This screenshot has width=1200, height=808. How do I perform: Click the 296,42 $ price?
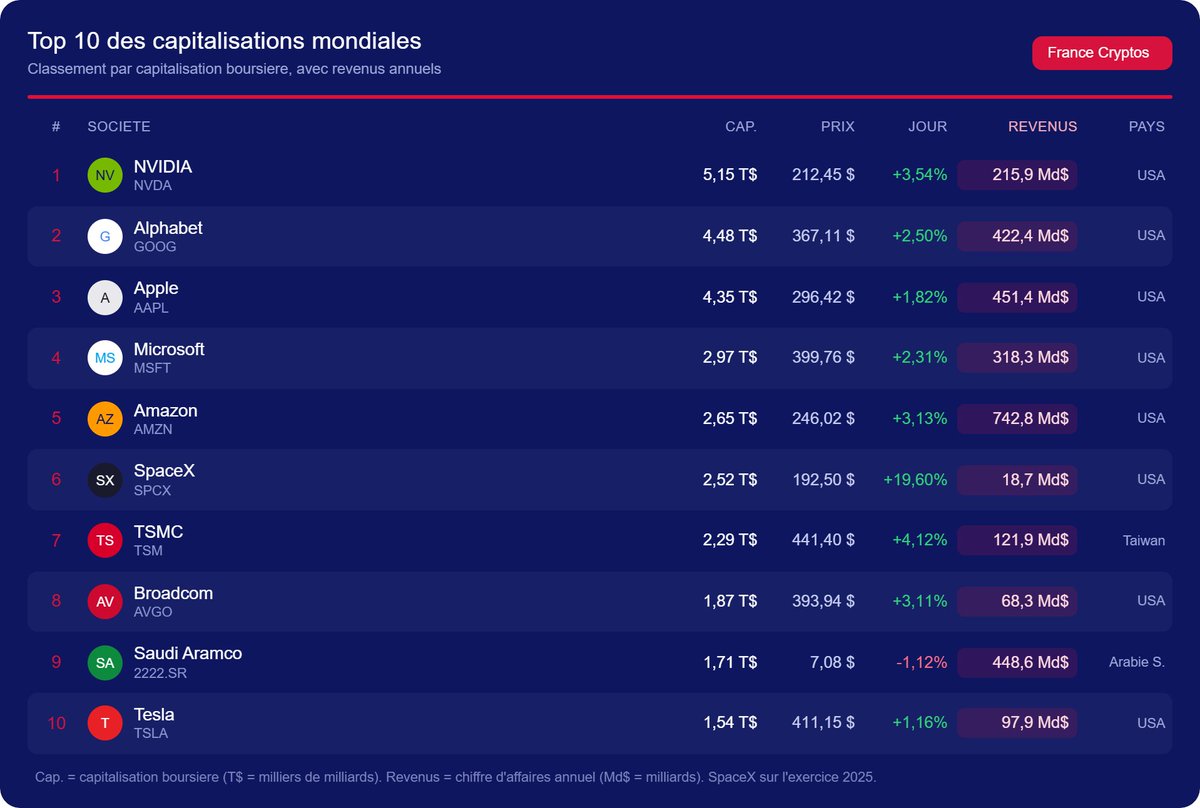823,297
